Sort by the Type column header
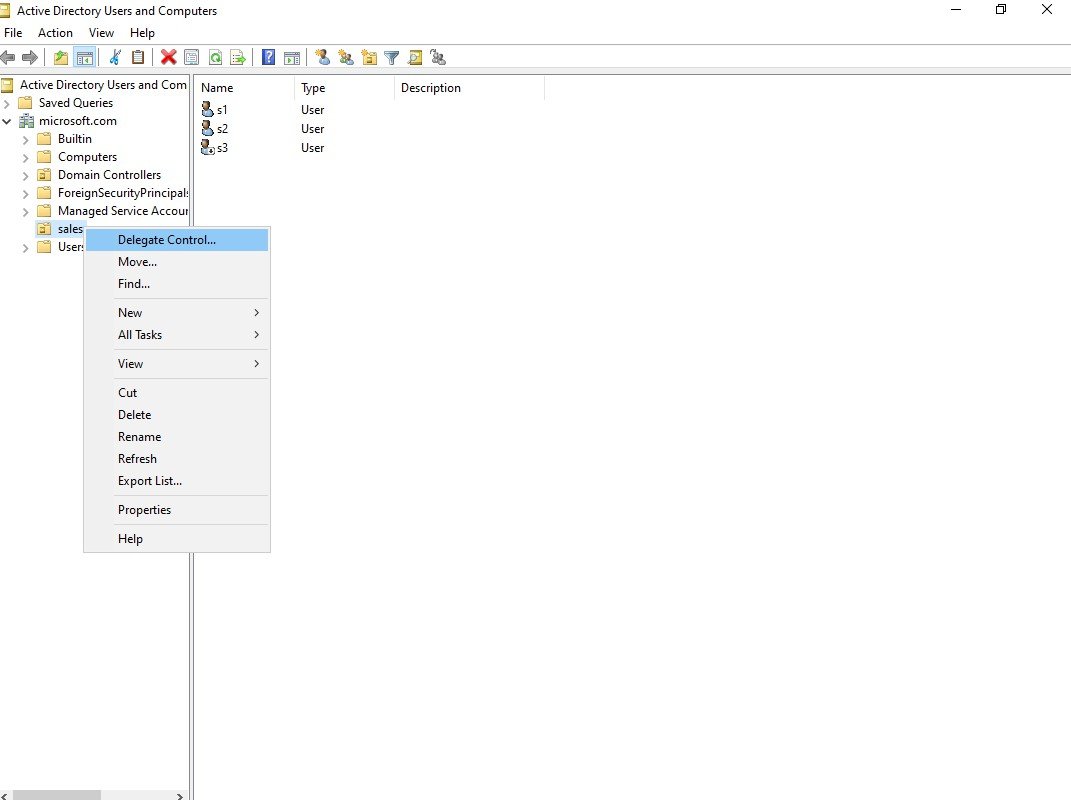The image size is (1071, 800). tap(344, 87)
